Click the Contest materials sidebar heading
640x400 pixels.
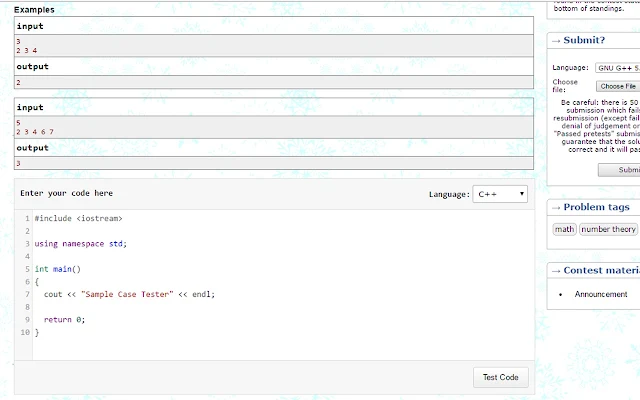click(602, 270)
